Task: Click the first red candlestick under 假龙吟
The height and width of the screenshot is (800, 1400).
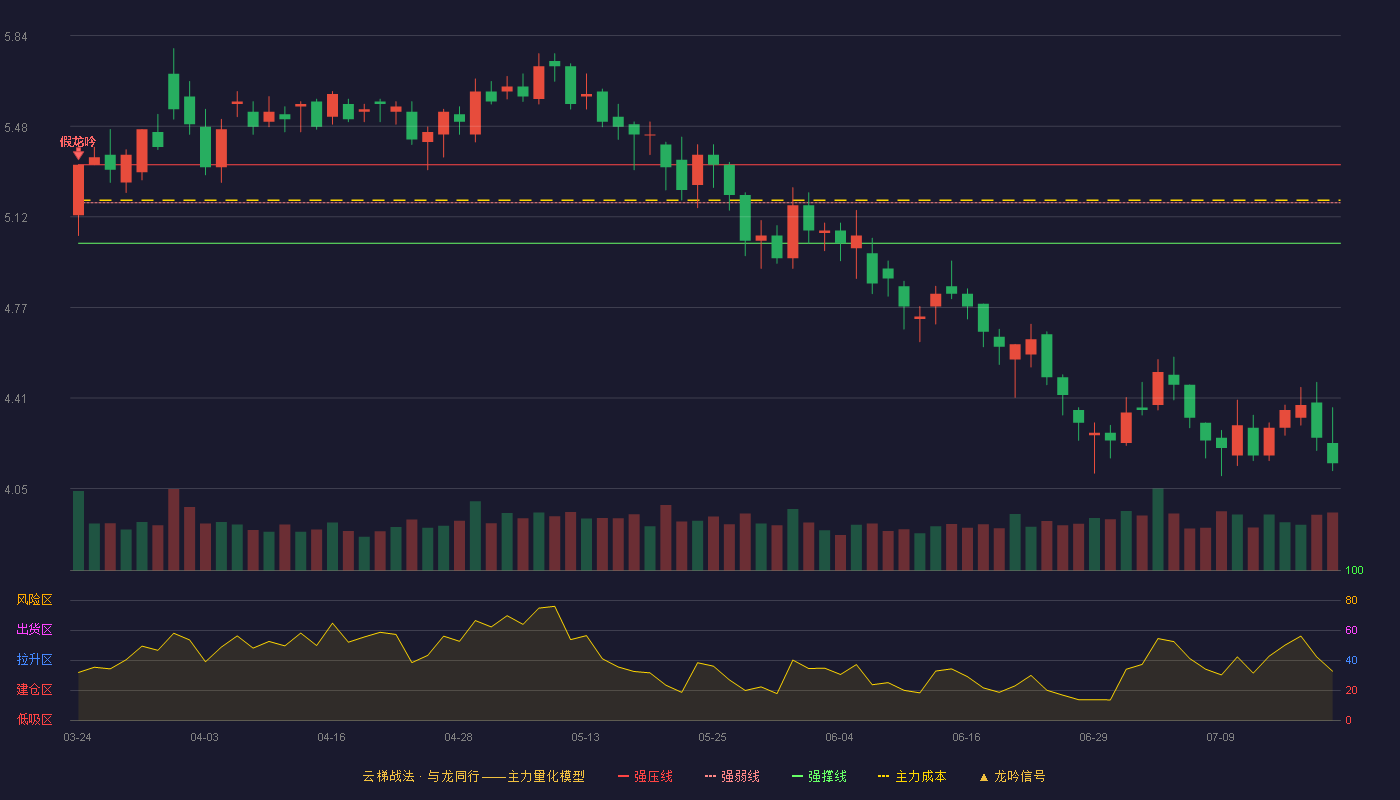Action: (78, 190)
